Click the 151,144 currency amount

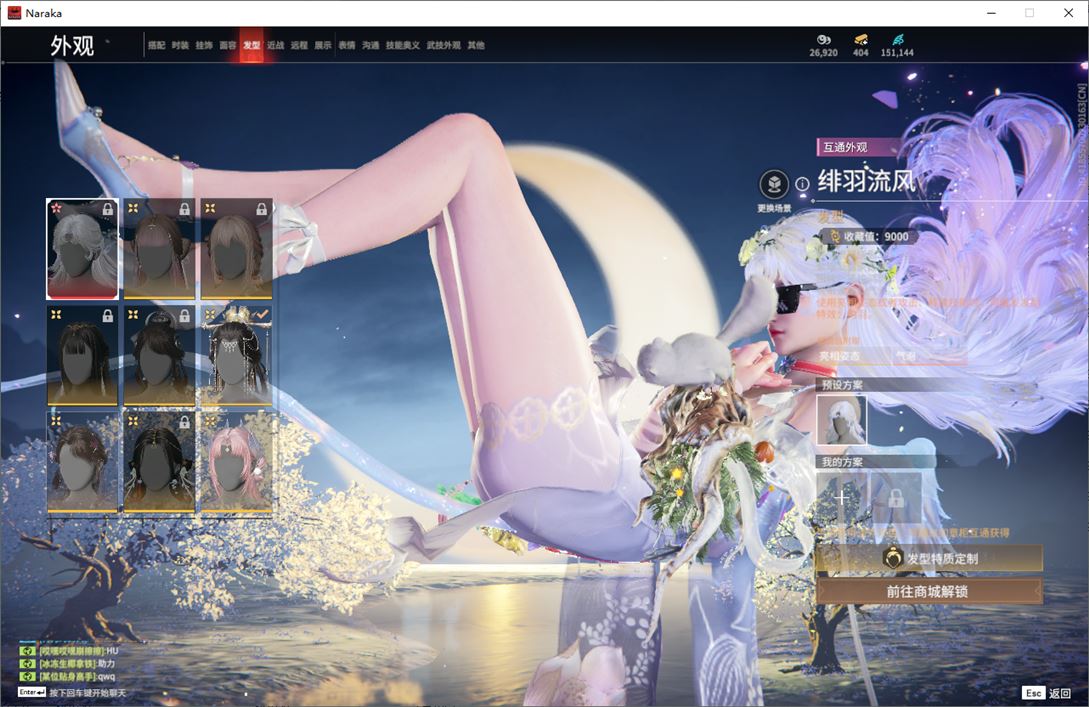897,53
